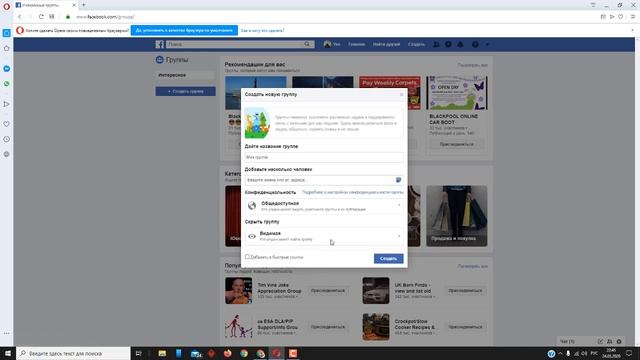Open Найти друзей in Facebook header
640x360 pixels.
pyautogui.click(x=386, y=44)
